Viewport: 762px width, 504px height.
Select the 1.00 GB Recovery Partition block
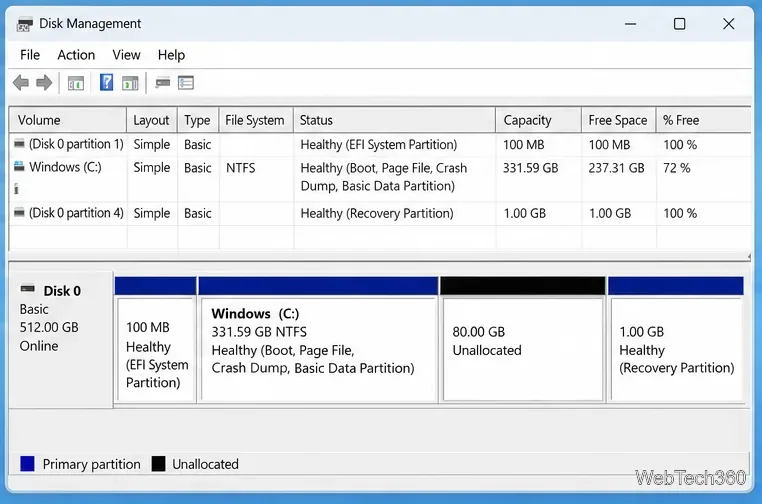[x=675, y=340]
